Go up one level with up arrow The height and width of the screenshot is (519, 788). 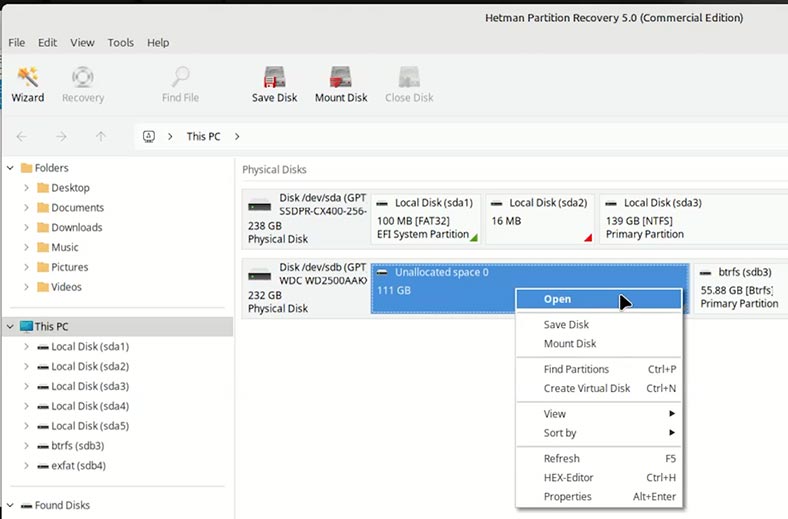point(101,136)
